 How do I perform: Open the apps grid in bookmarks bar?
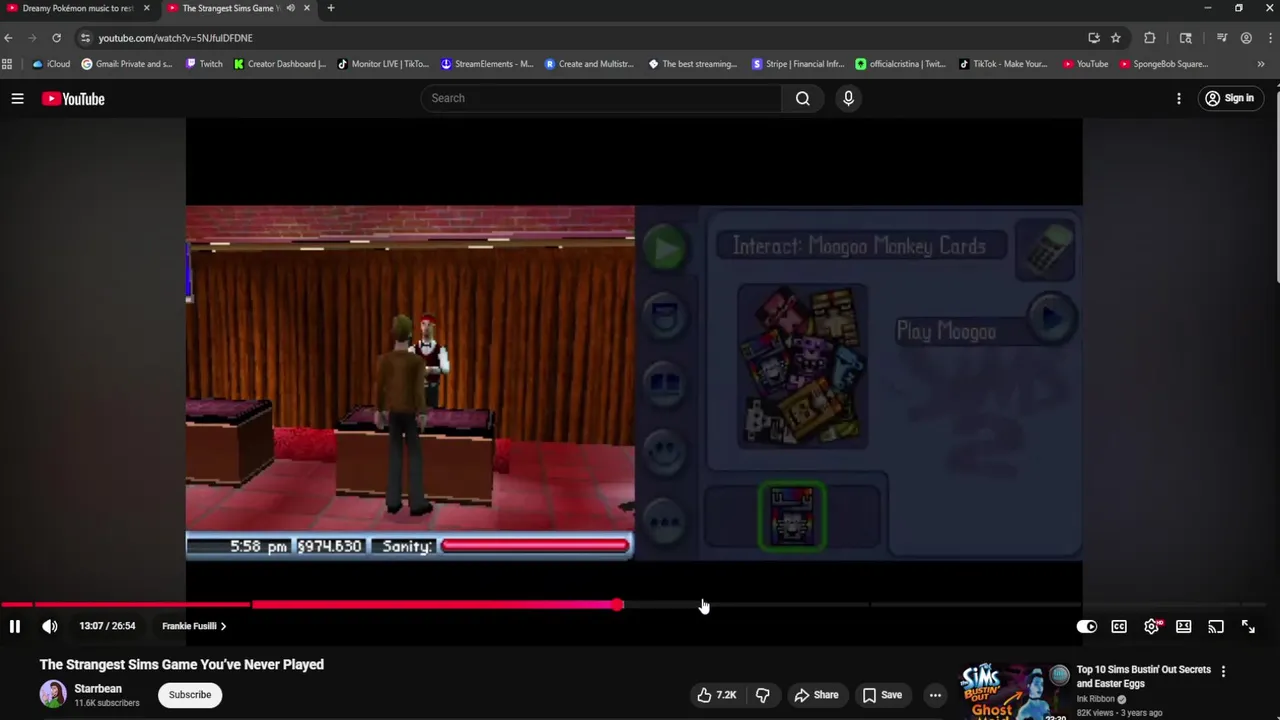(x=7, y=64)
